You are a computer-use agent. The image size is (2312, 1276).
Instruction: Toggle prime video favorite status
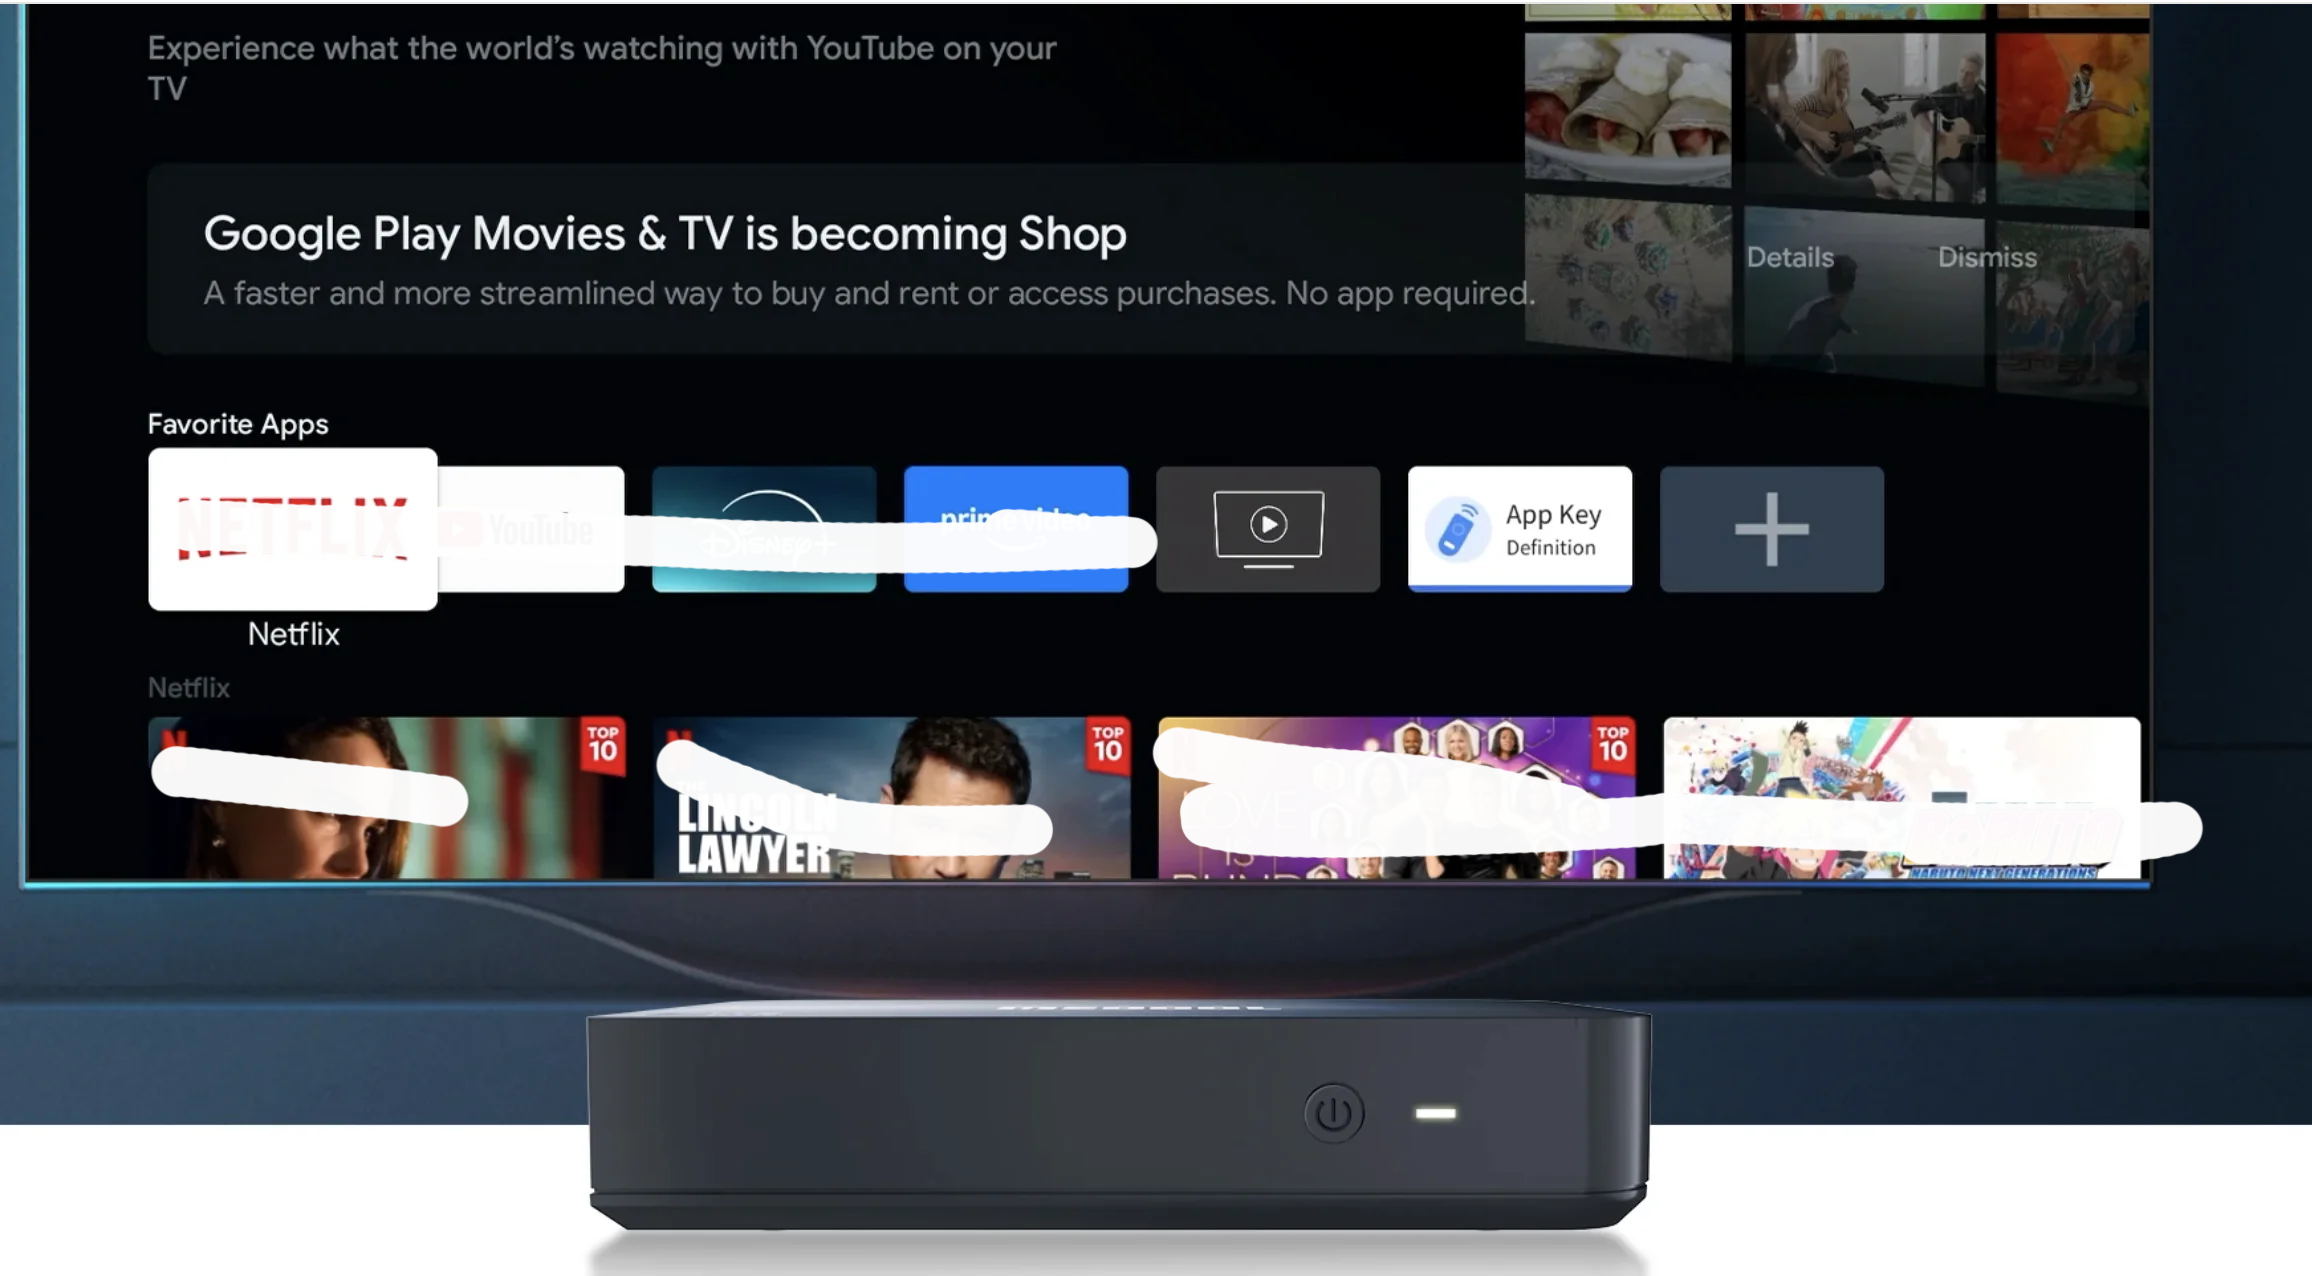(x=1018, y=528)
